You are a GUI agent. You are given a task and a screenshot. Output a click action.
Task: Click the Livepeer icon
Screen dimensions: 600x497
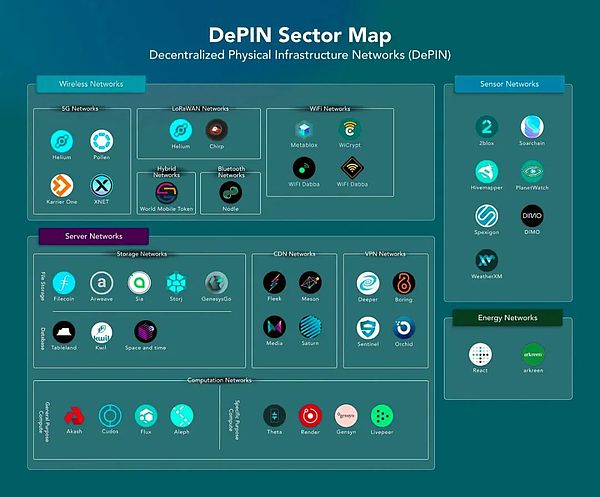[x=382, y=415]
